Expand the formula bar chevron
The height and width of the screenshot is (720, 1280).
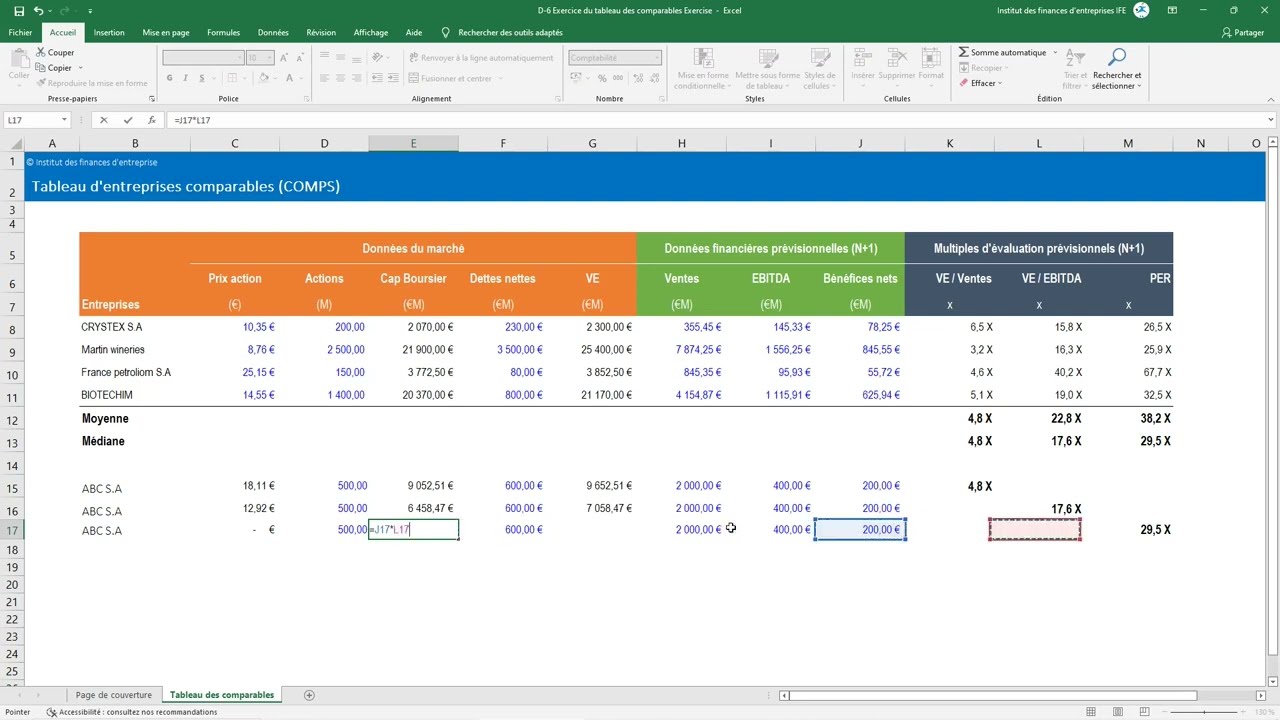(x=1271, y=120)
